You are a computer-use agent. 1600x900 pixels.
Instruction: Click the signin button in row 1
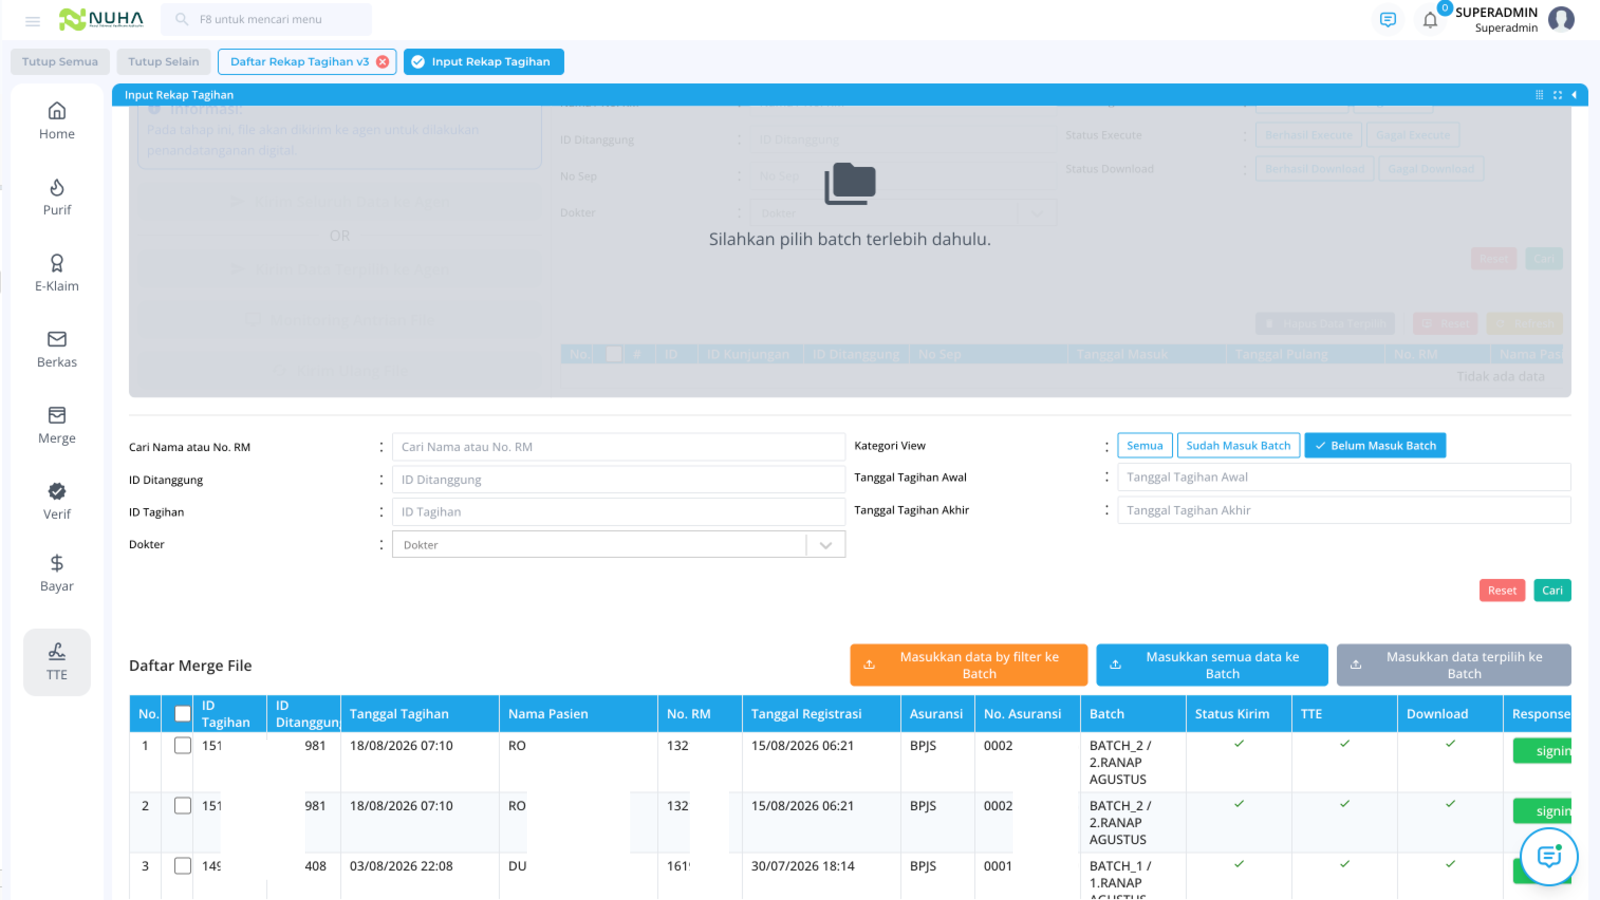click(x=1543, y=751)
